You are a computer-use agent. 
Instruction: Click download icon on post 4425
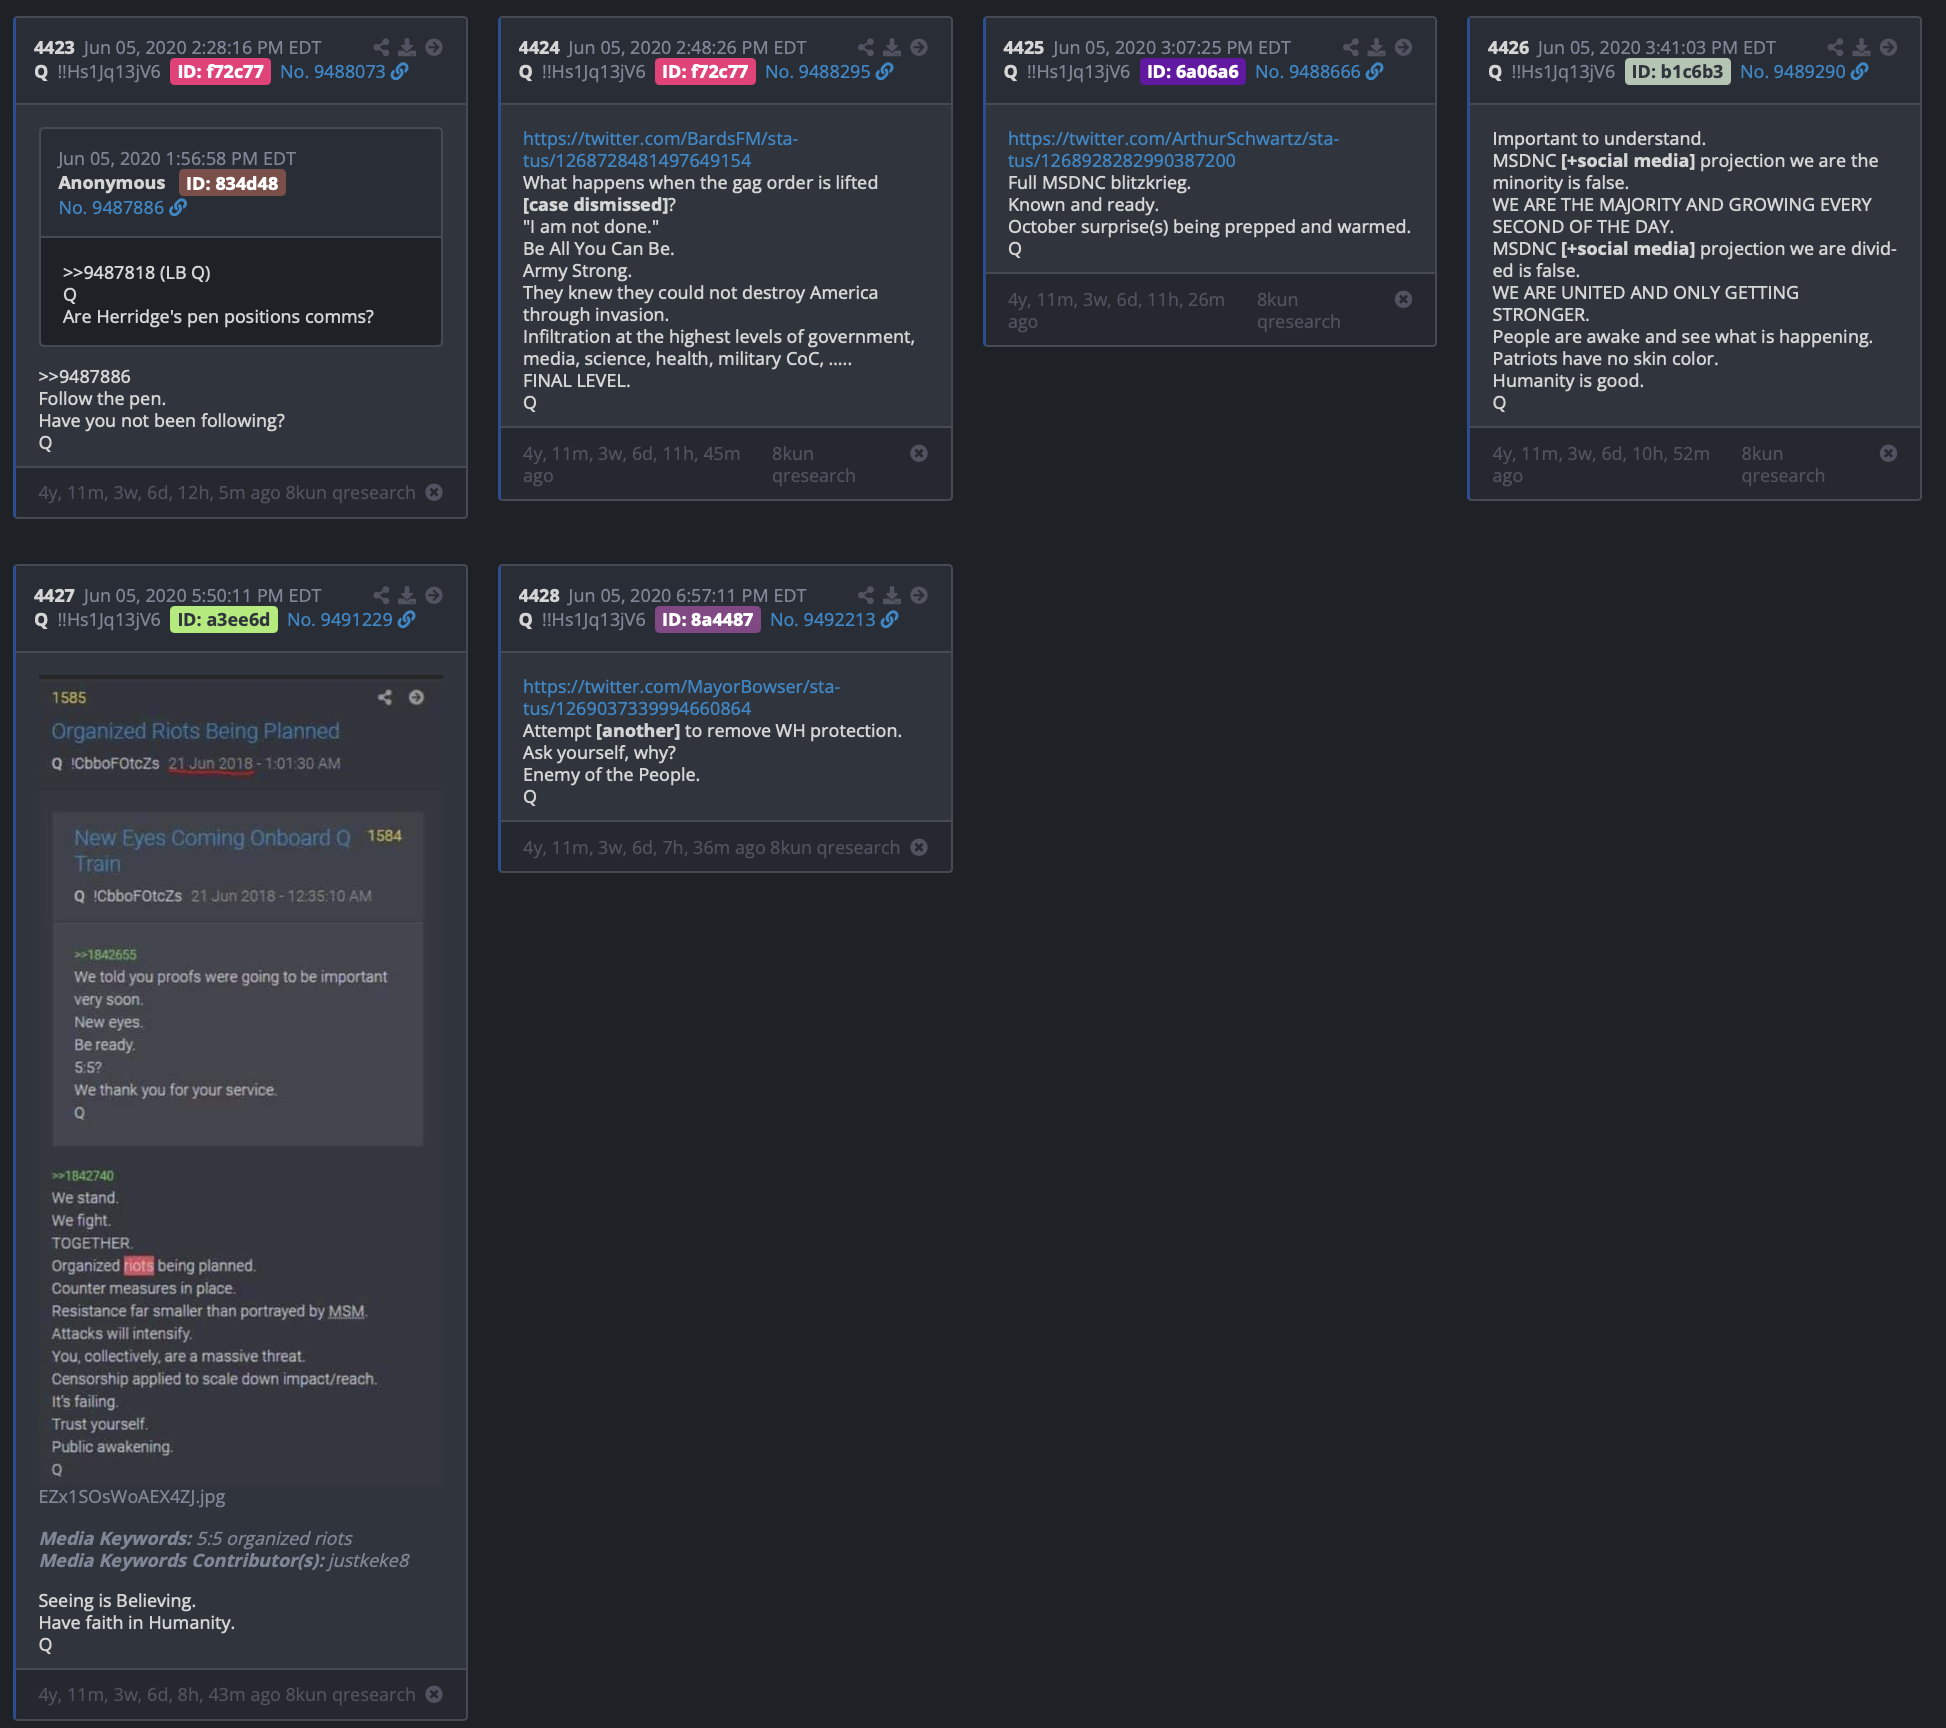click(1377, 47)
